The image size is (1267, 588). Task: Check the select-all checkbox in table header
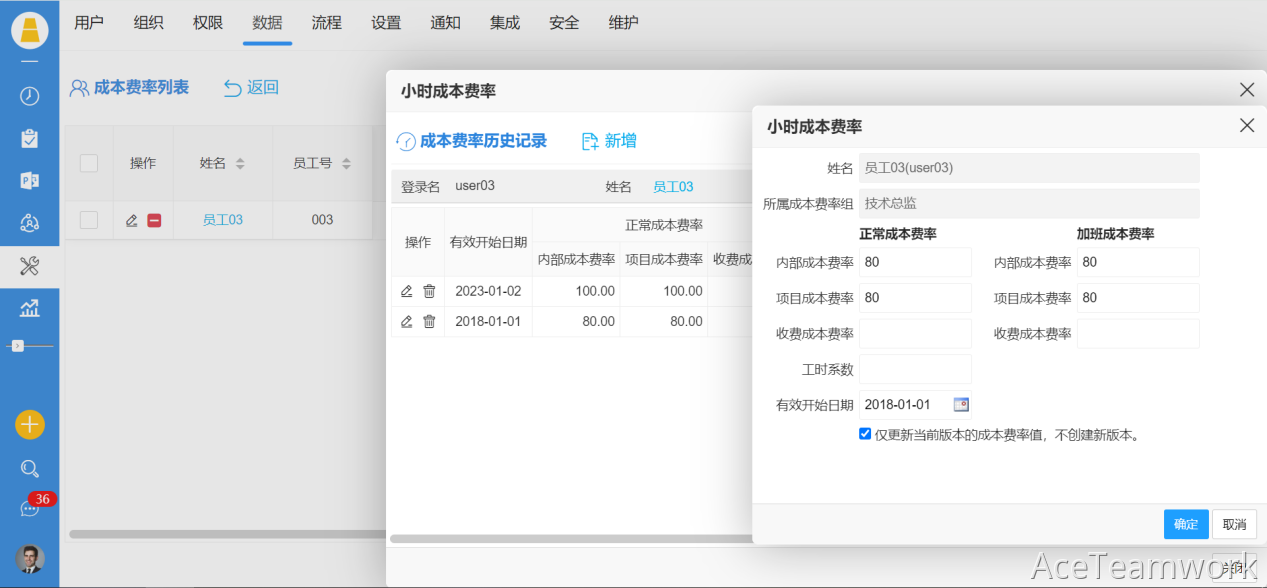click(x=89, y=163)
